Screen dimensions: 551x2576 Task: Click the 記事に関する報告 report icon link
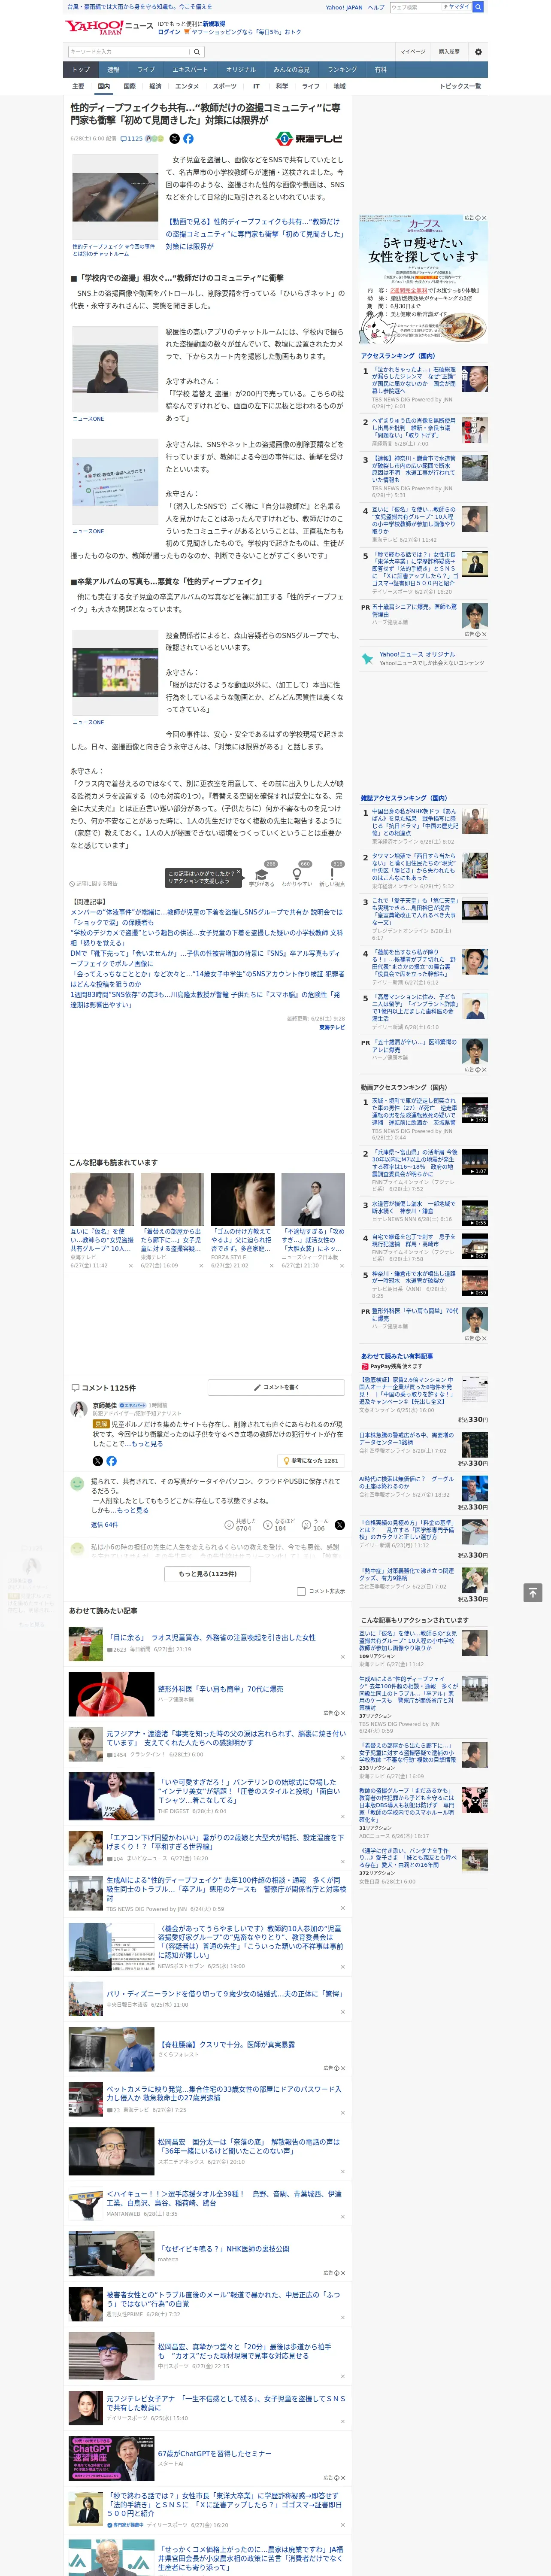click(x=94, y=884)
